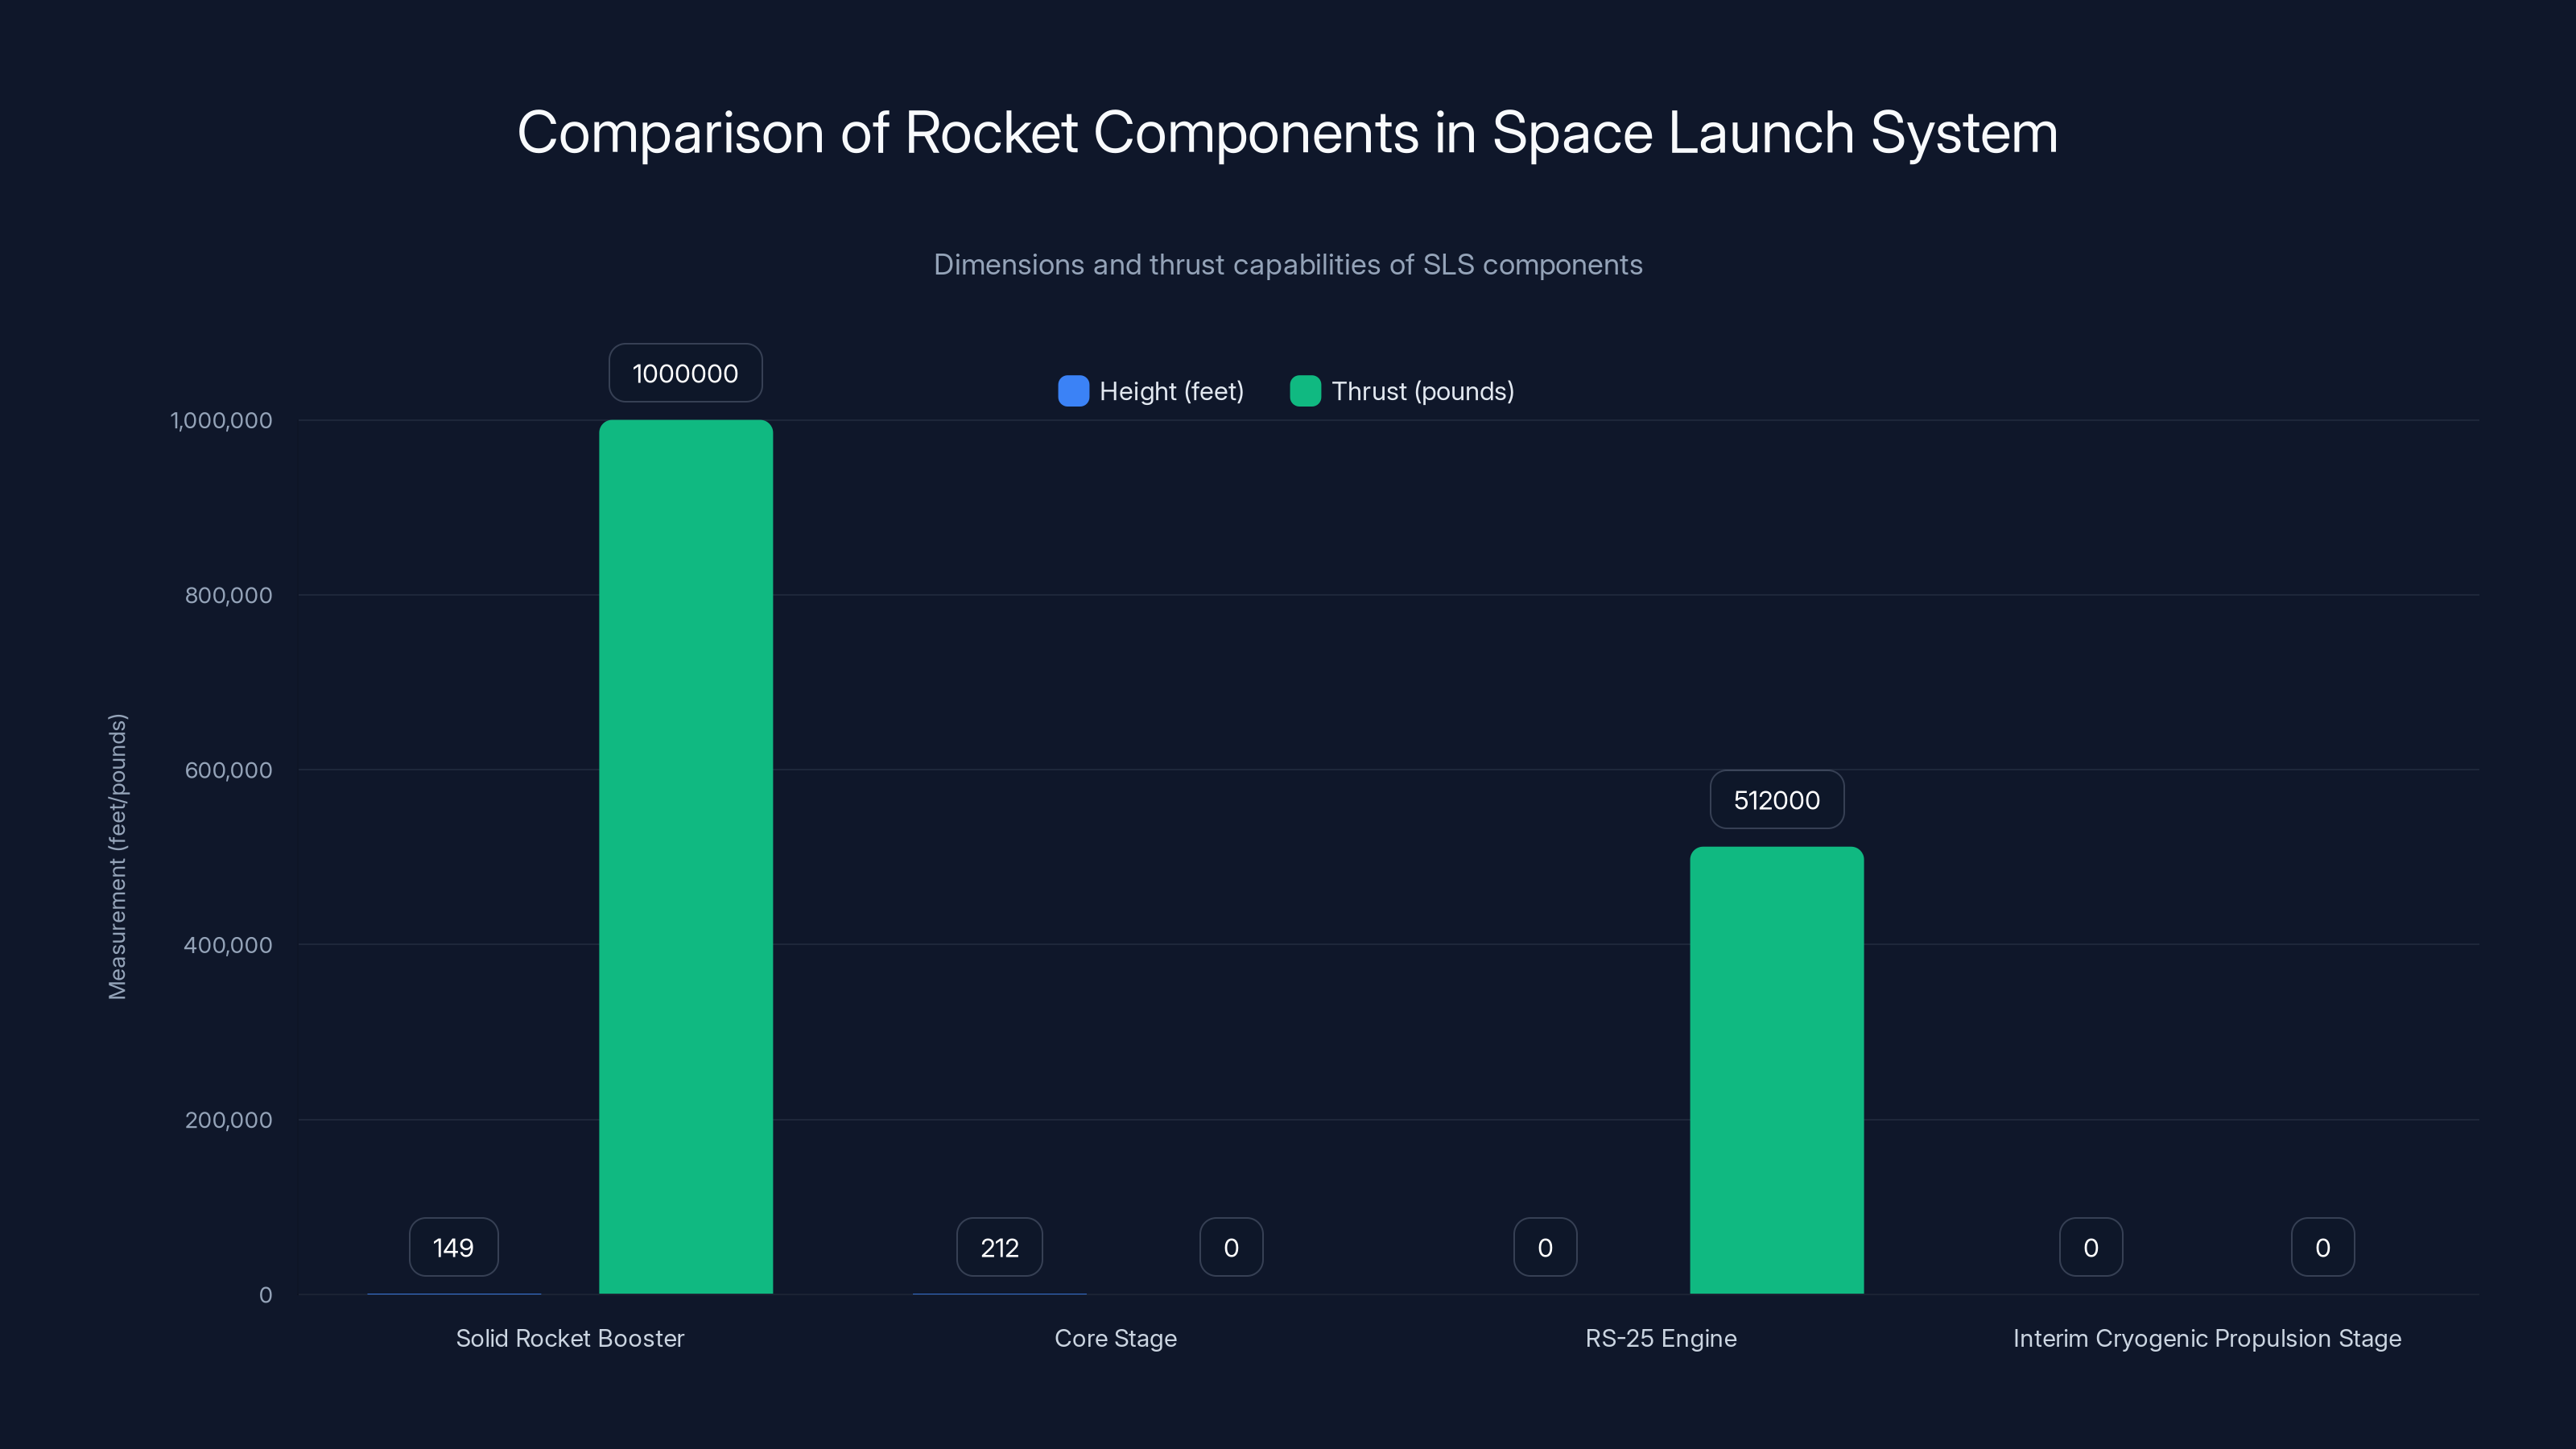Screen dimensions: 2576x1449
Task: Toggle the zero thrust badge for Interim Cryogenic Propulsion Stage
Action: point(2322,1246)
